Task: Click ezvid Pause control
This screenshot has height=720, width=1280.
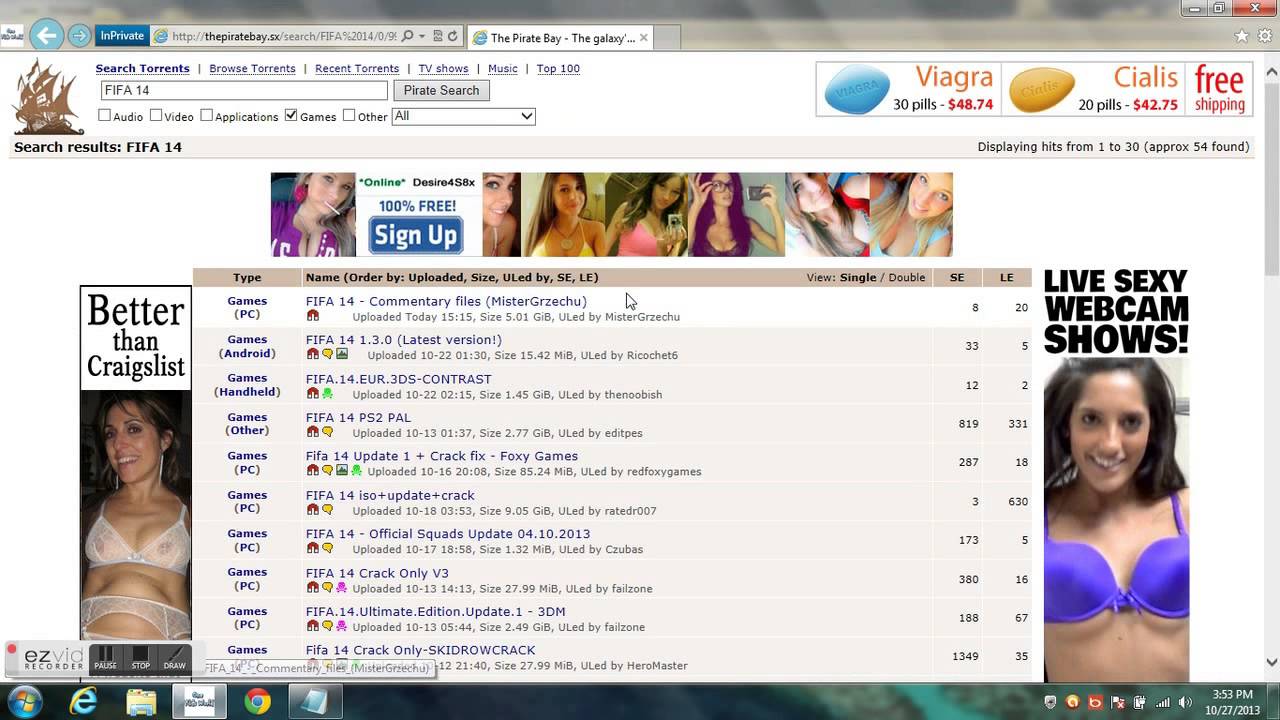Action: 106,658
